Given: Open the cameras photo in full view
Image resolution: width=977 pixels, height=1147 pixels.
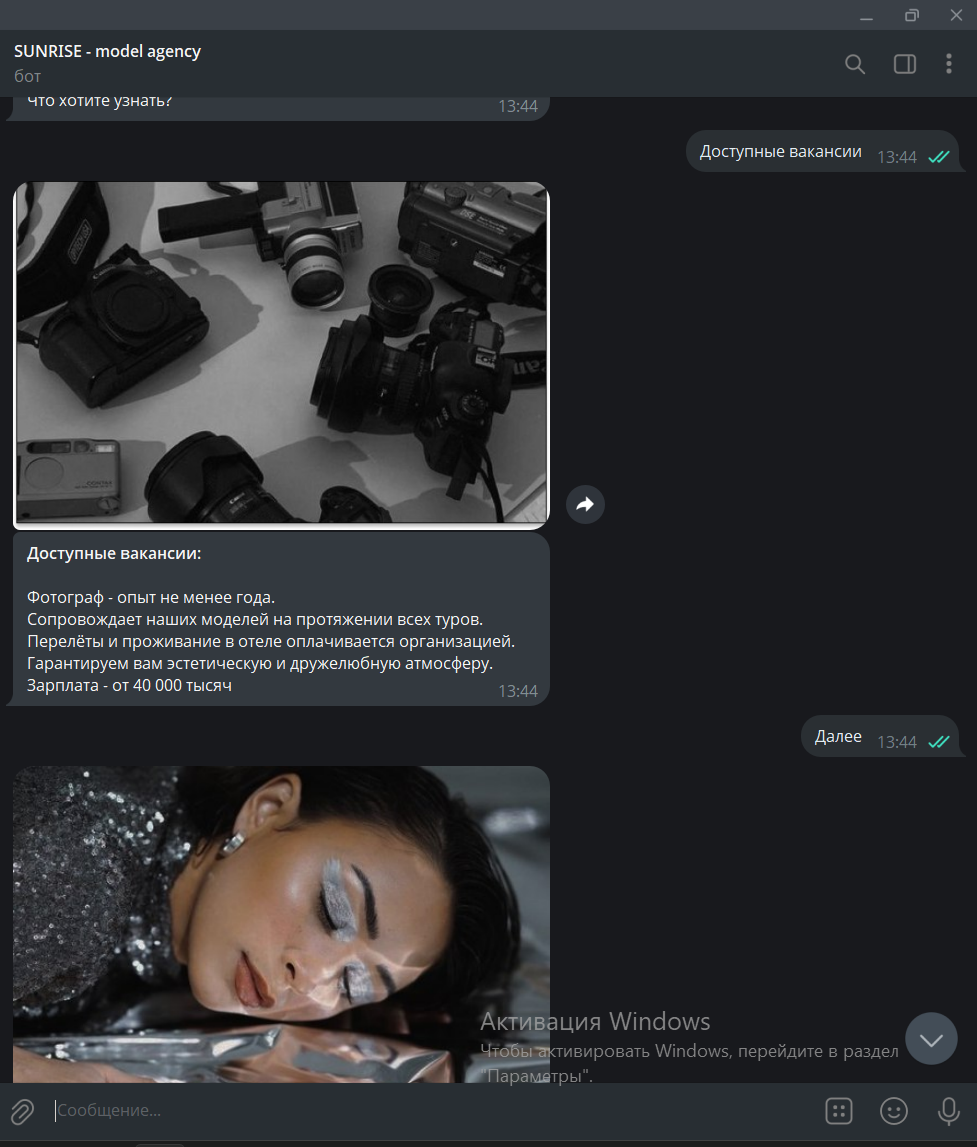Looking at the screenshot, I should pyautogui.click(x=280, y=355).
